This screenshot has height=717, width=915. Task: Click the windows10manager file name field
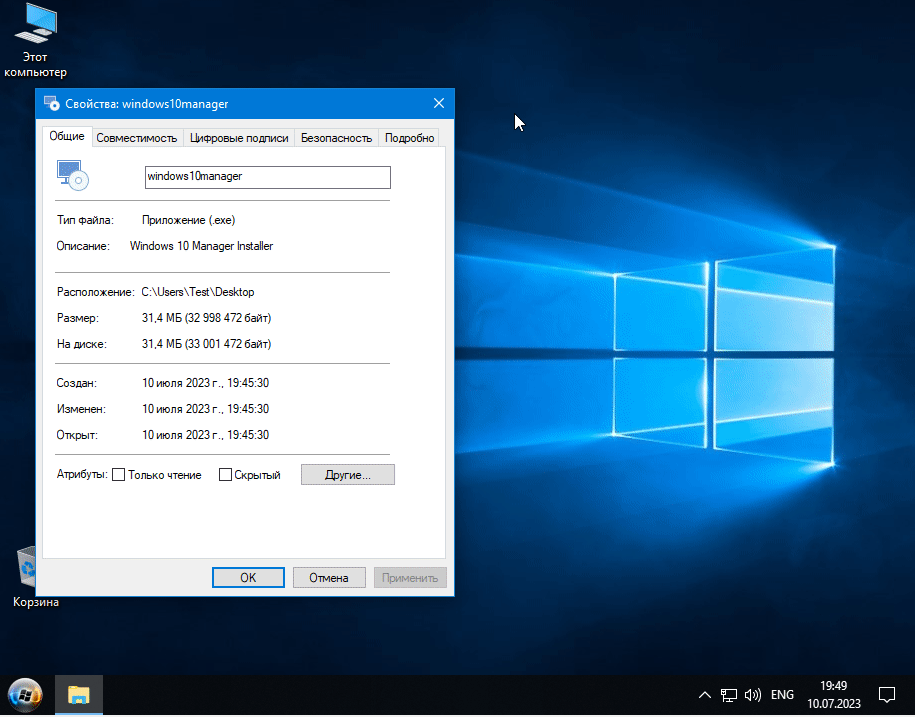point(268,177)
